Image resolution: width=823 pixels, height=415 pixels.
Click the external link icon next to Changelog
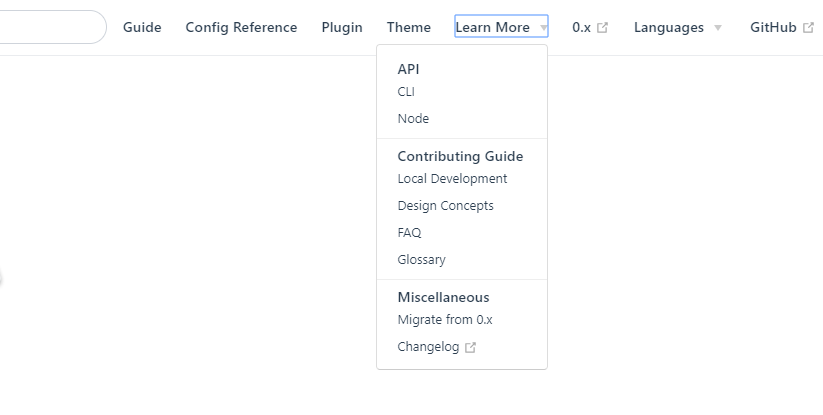[470, 347]
